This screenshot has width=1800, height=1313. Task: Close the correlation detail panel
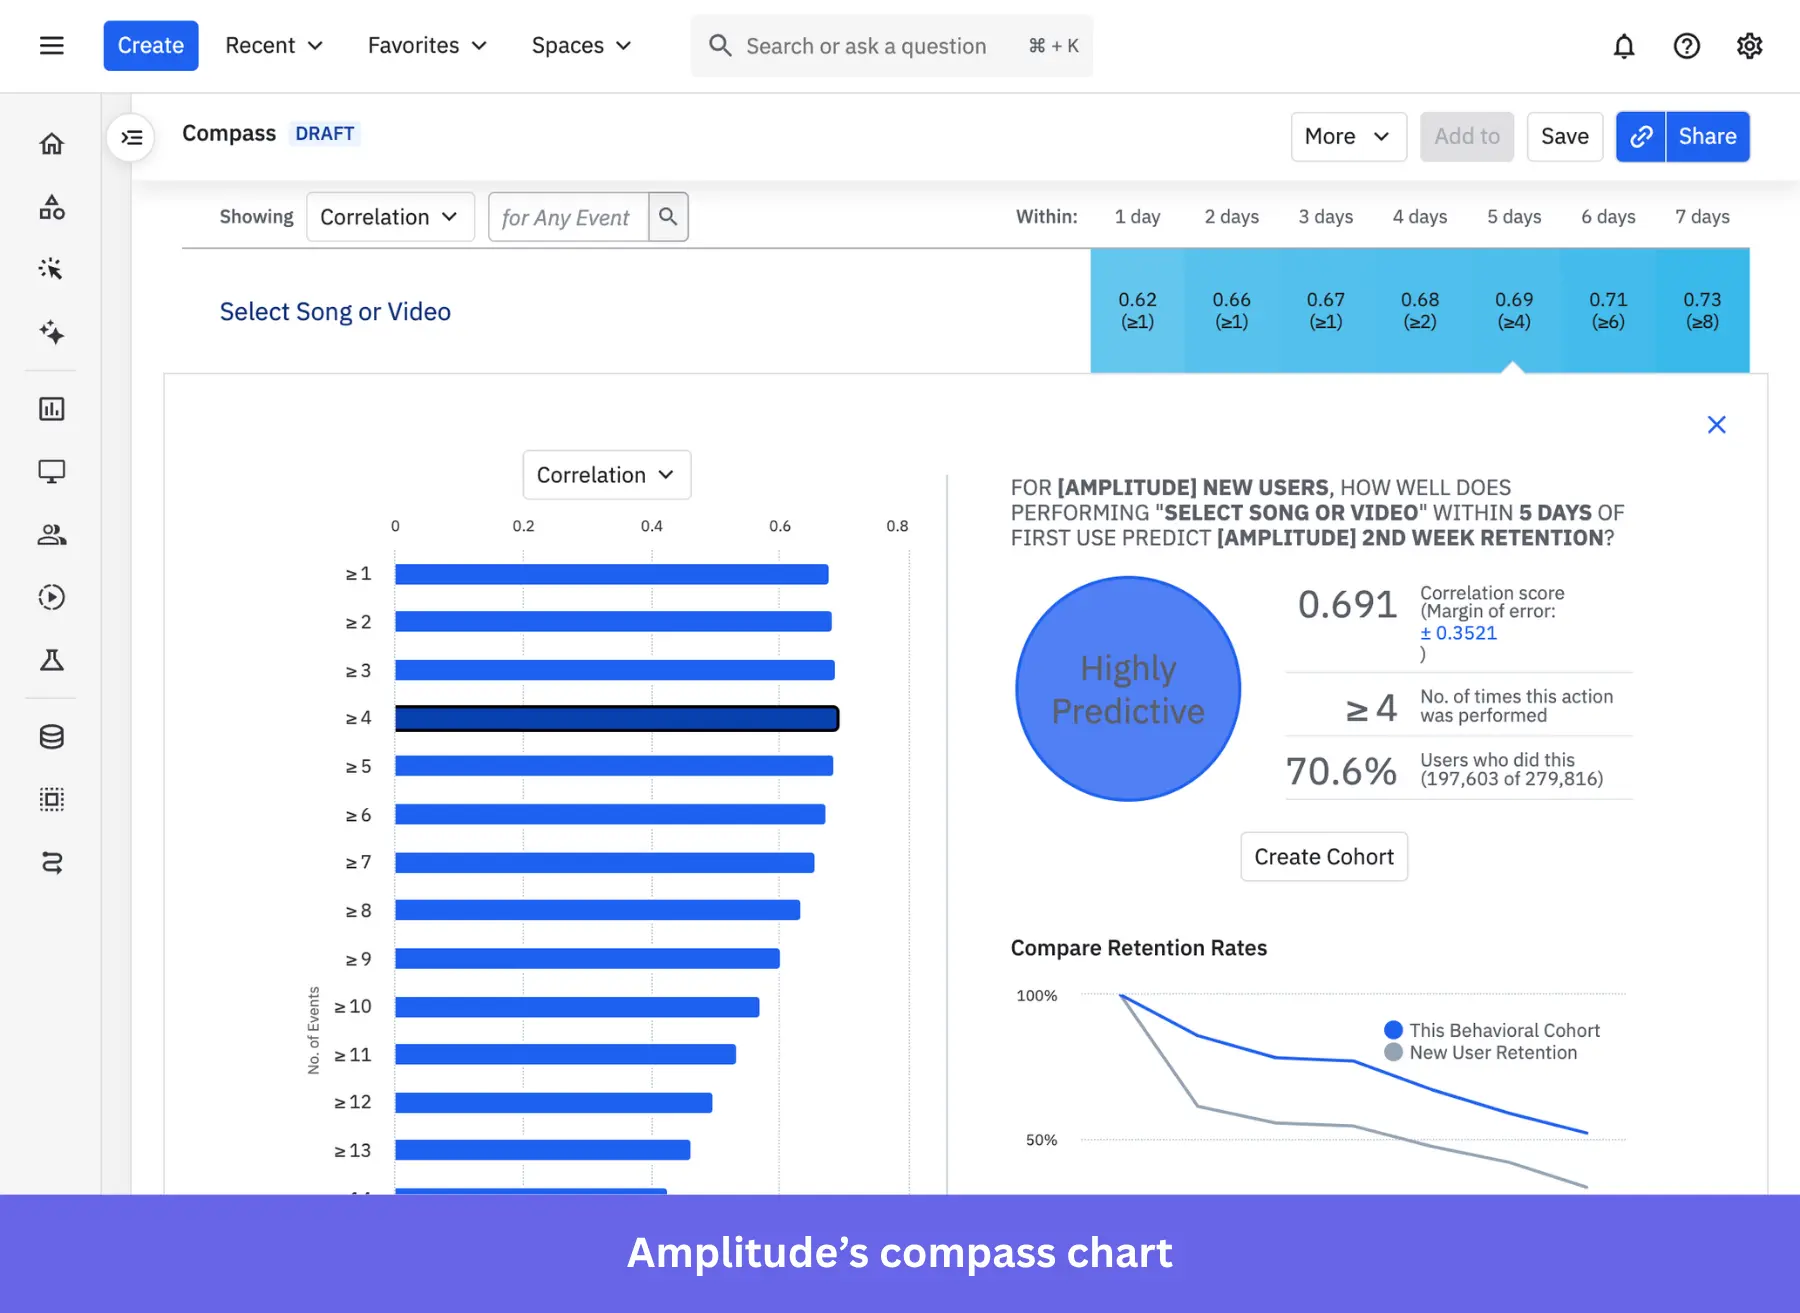tap(1716, 425)
